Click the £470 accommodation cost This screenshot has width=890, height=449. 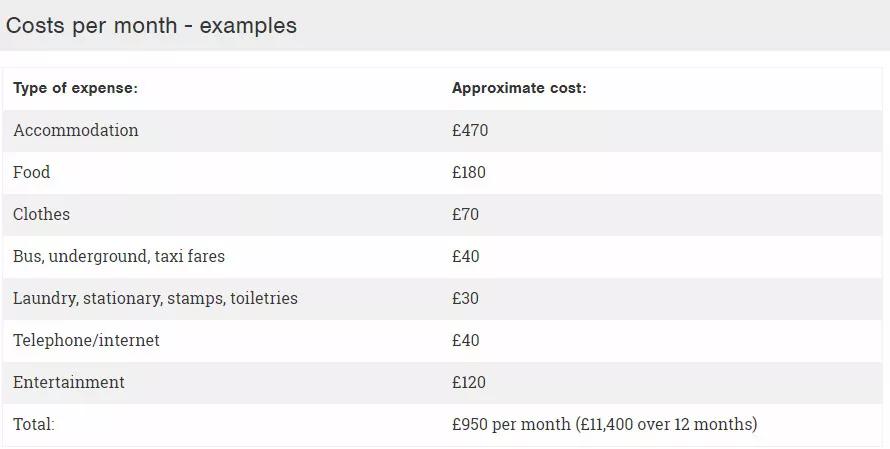(470, 130)
